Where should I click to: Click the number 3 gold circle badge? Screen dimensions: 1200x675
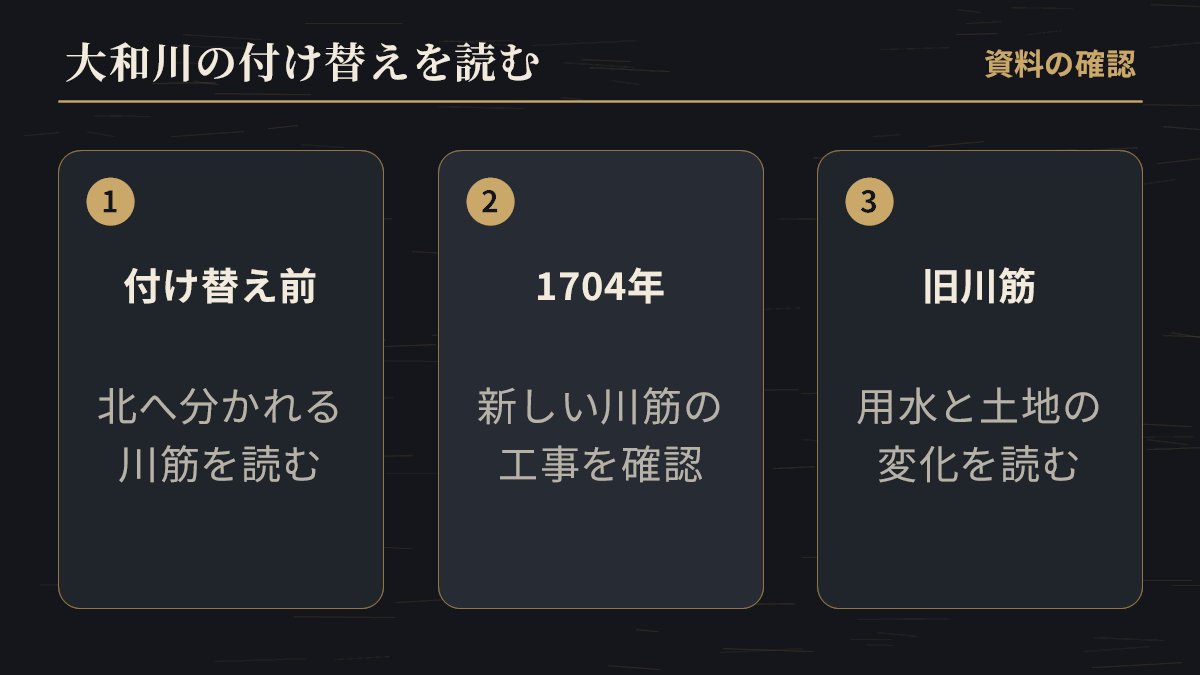coord(869,201)
